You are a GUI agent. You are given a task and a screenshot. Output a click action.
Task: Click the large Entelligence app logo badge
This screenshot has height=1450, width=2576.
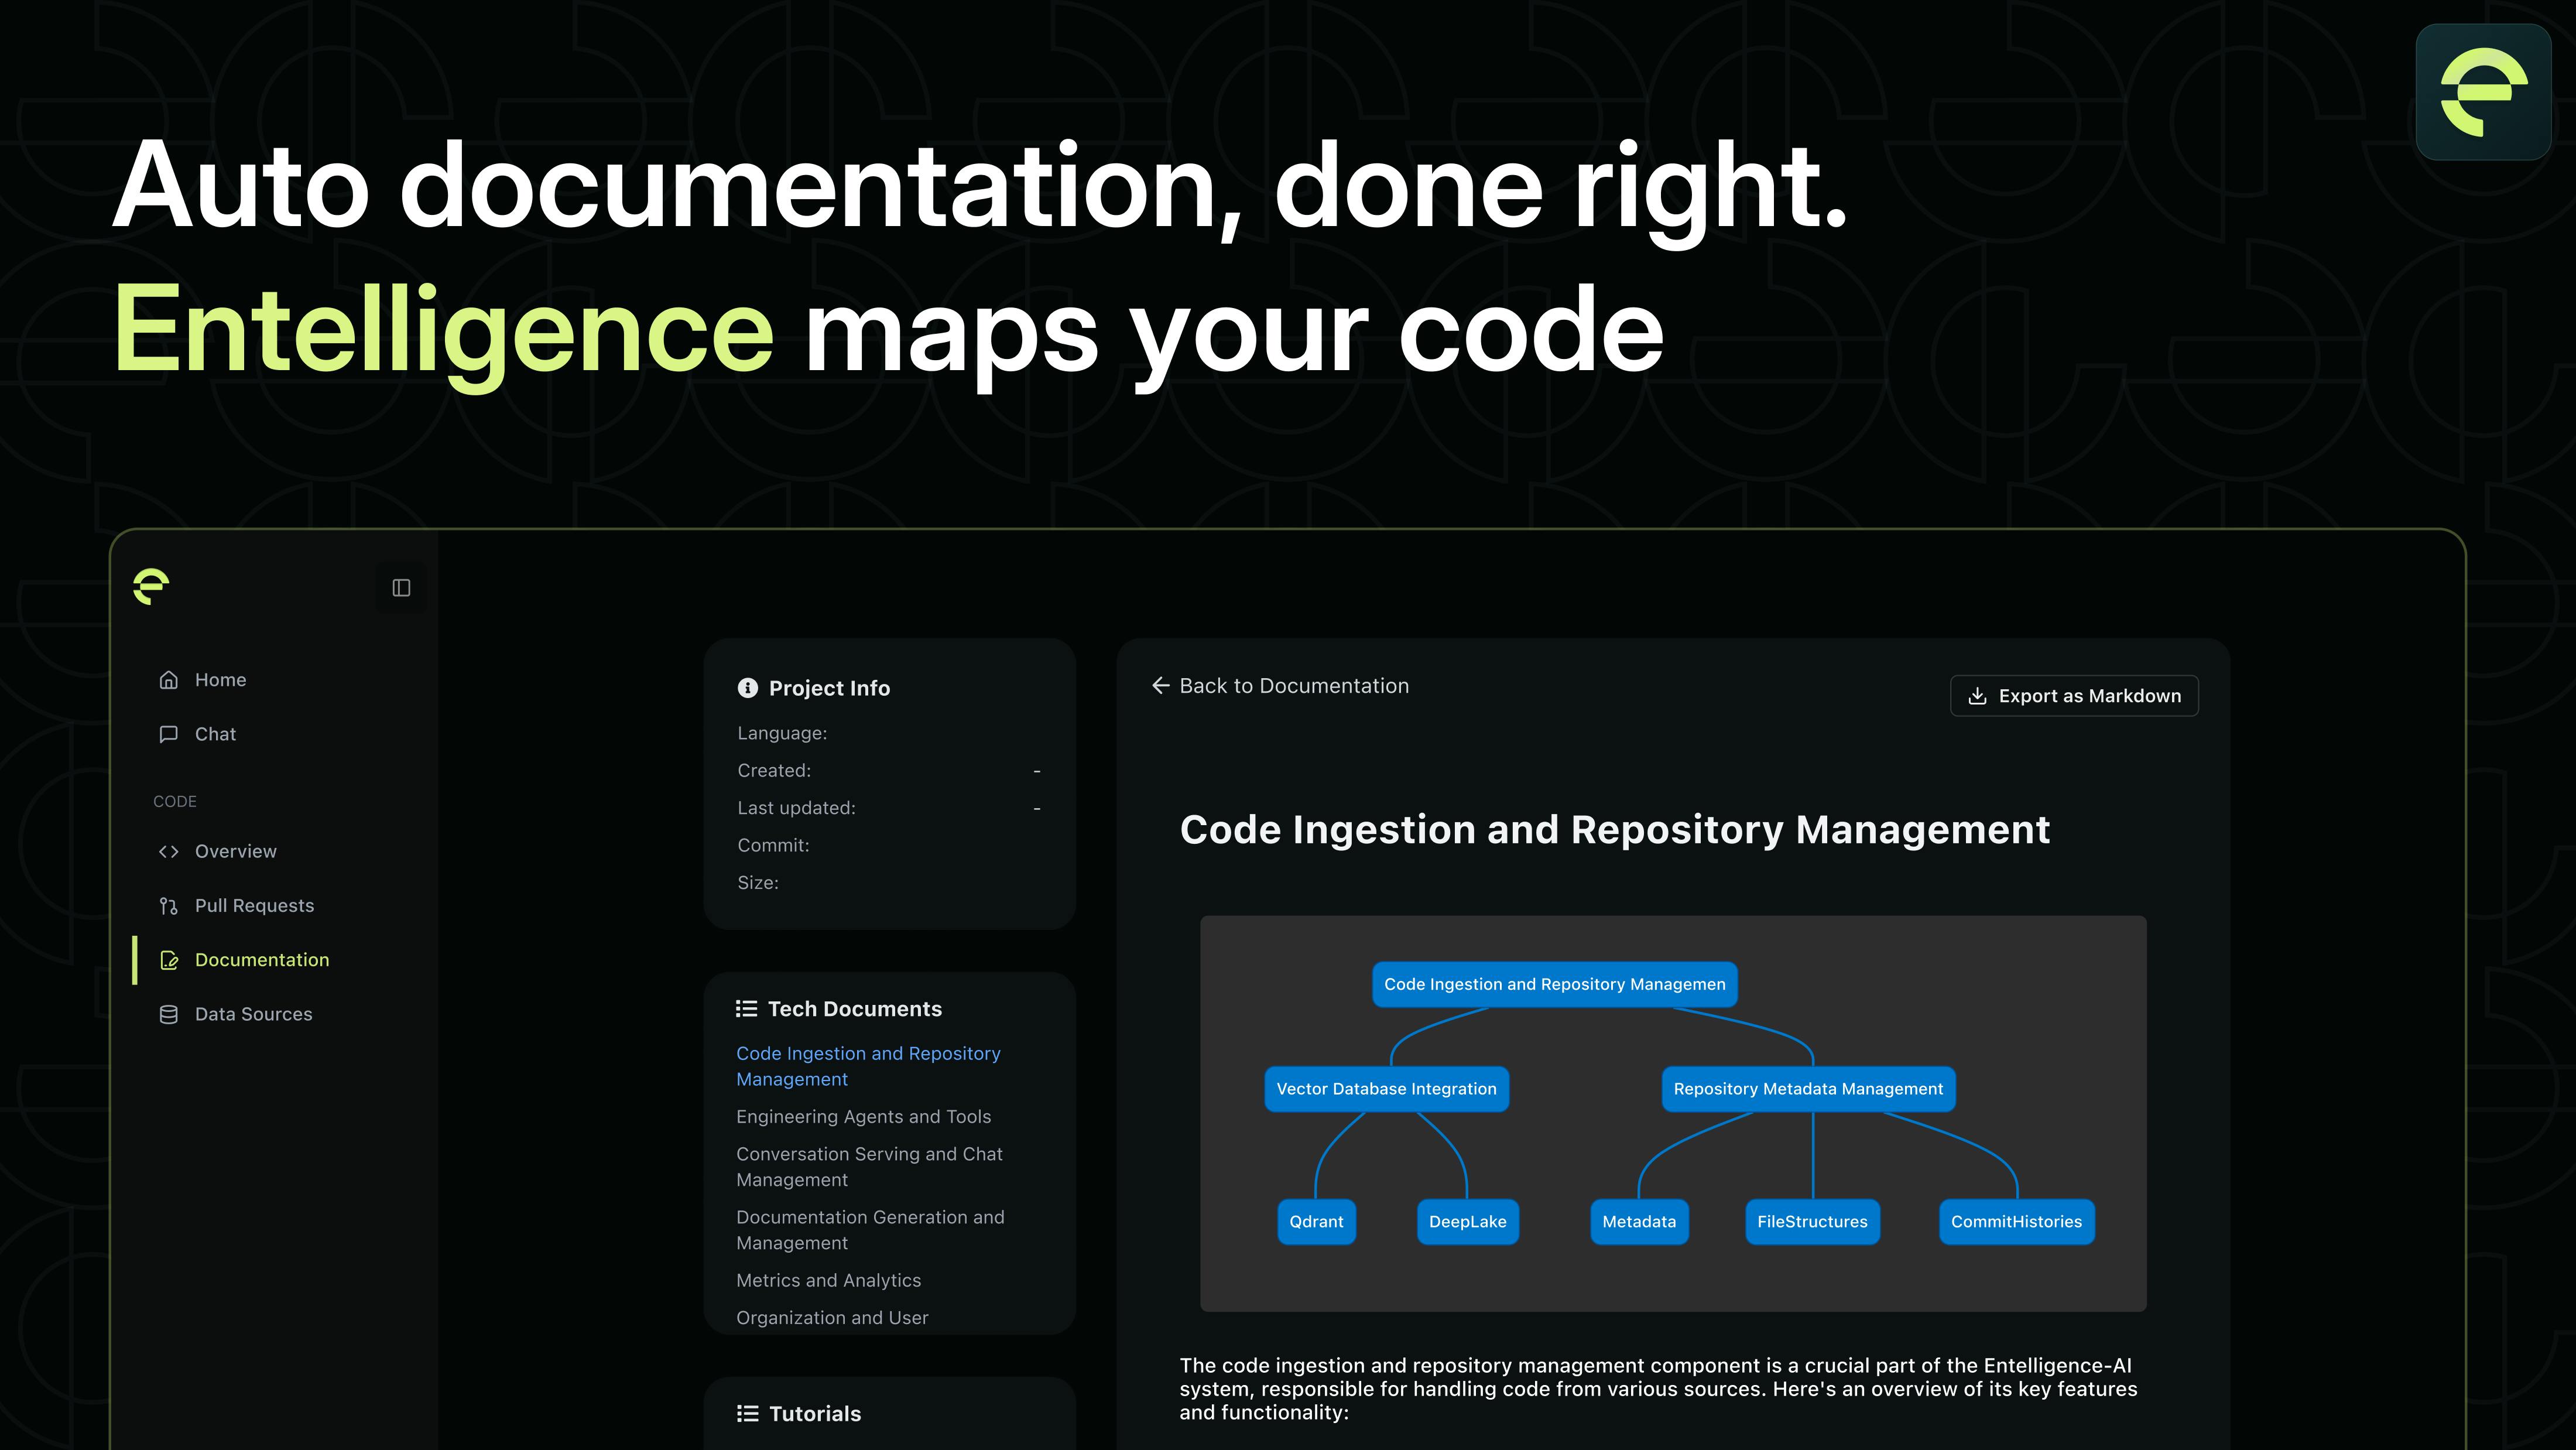click(x=2484, y=92)
